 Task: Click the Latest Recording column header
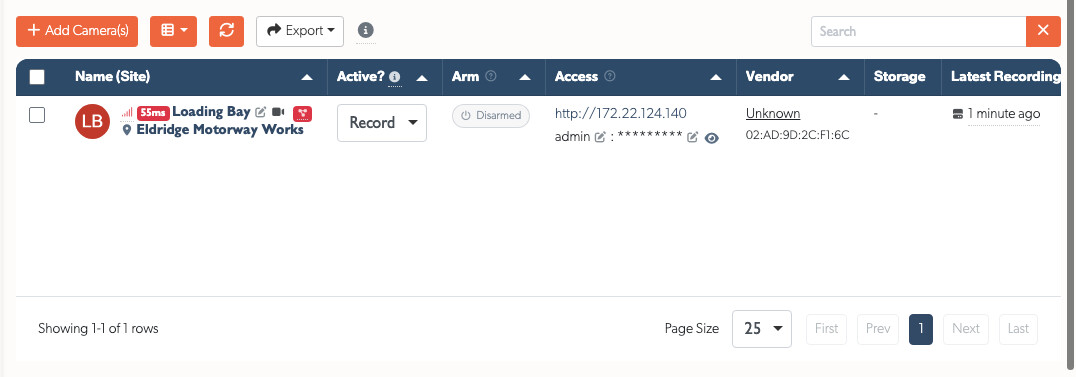[1006, 77]
